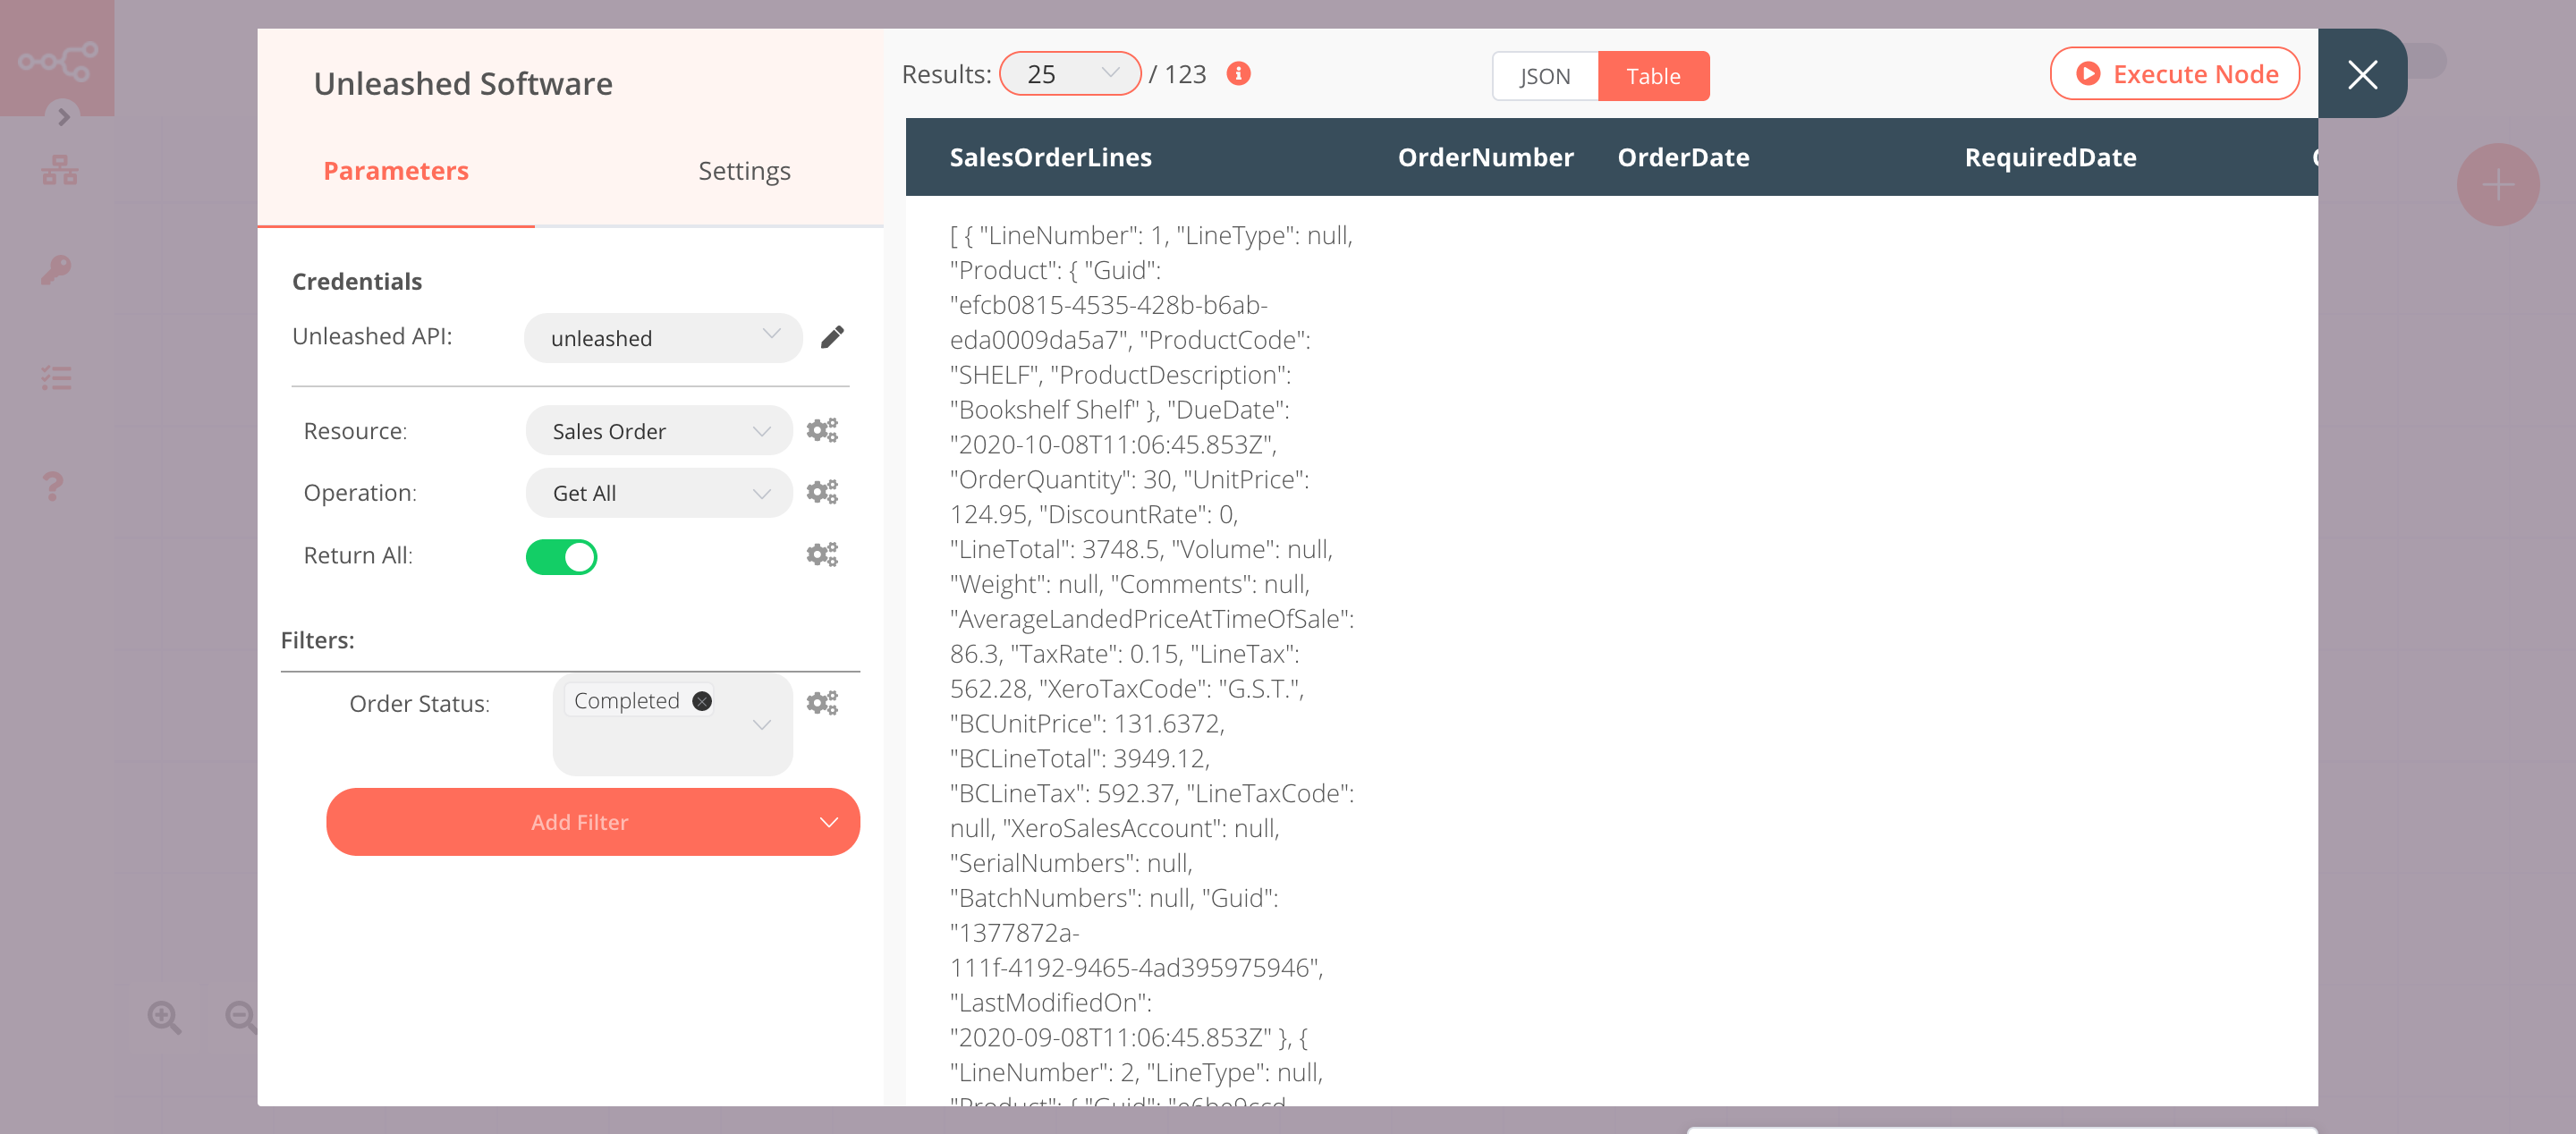The width and height of the screenshot is (2576, 1134).
Task: Open the results count dropdown showing 25
Action: [x=1069, y=73]
